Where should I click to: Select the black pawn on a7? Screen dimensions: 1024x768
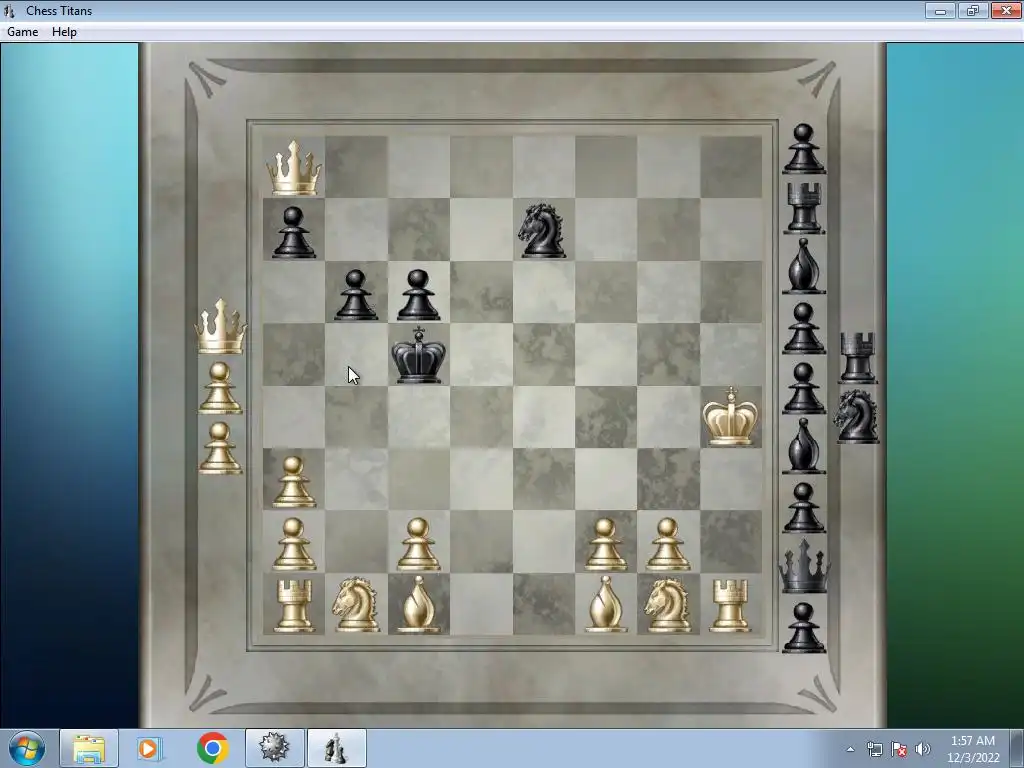click(294, 232)
